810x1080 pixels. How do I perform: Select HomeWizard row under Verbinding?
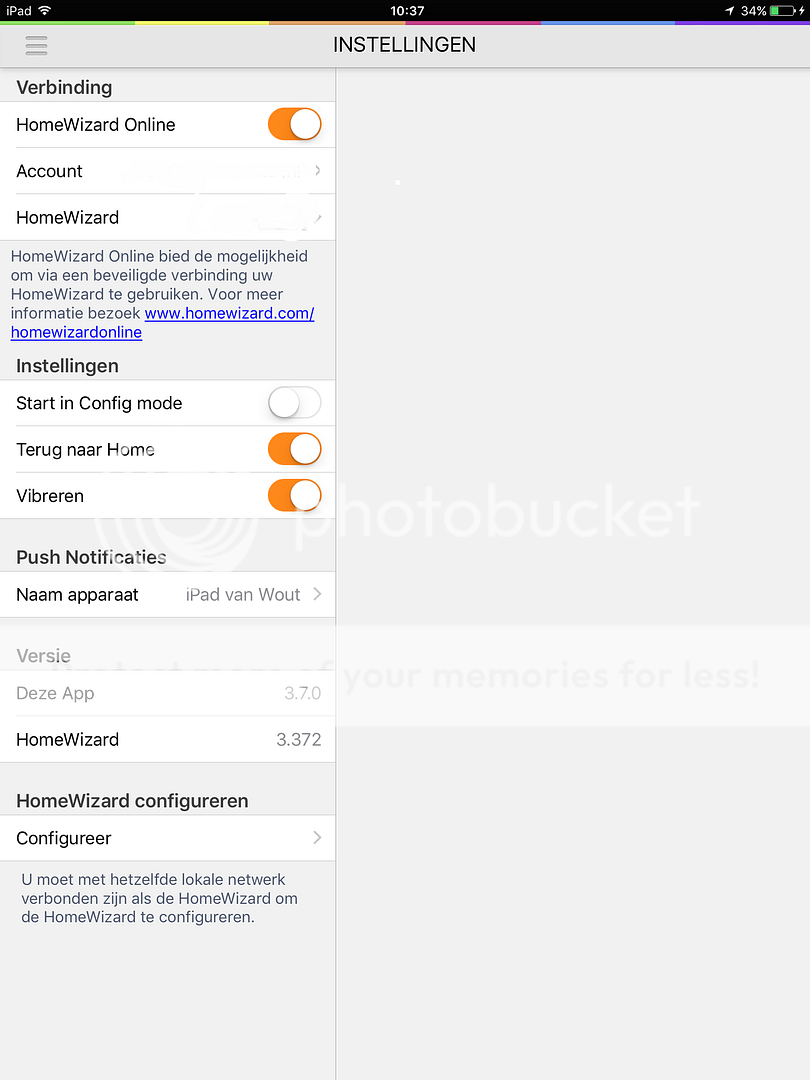tap(167, 217)
